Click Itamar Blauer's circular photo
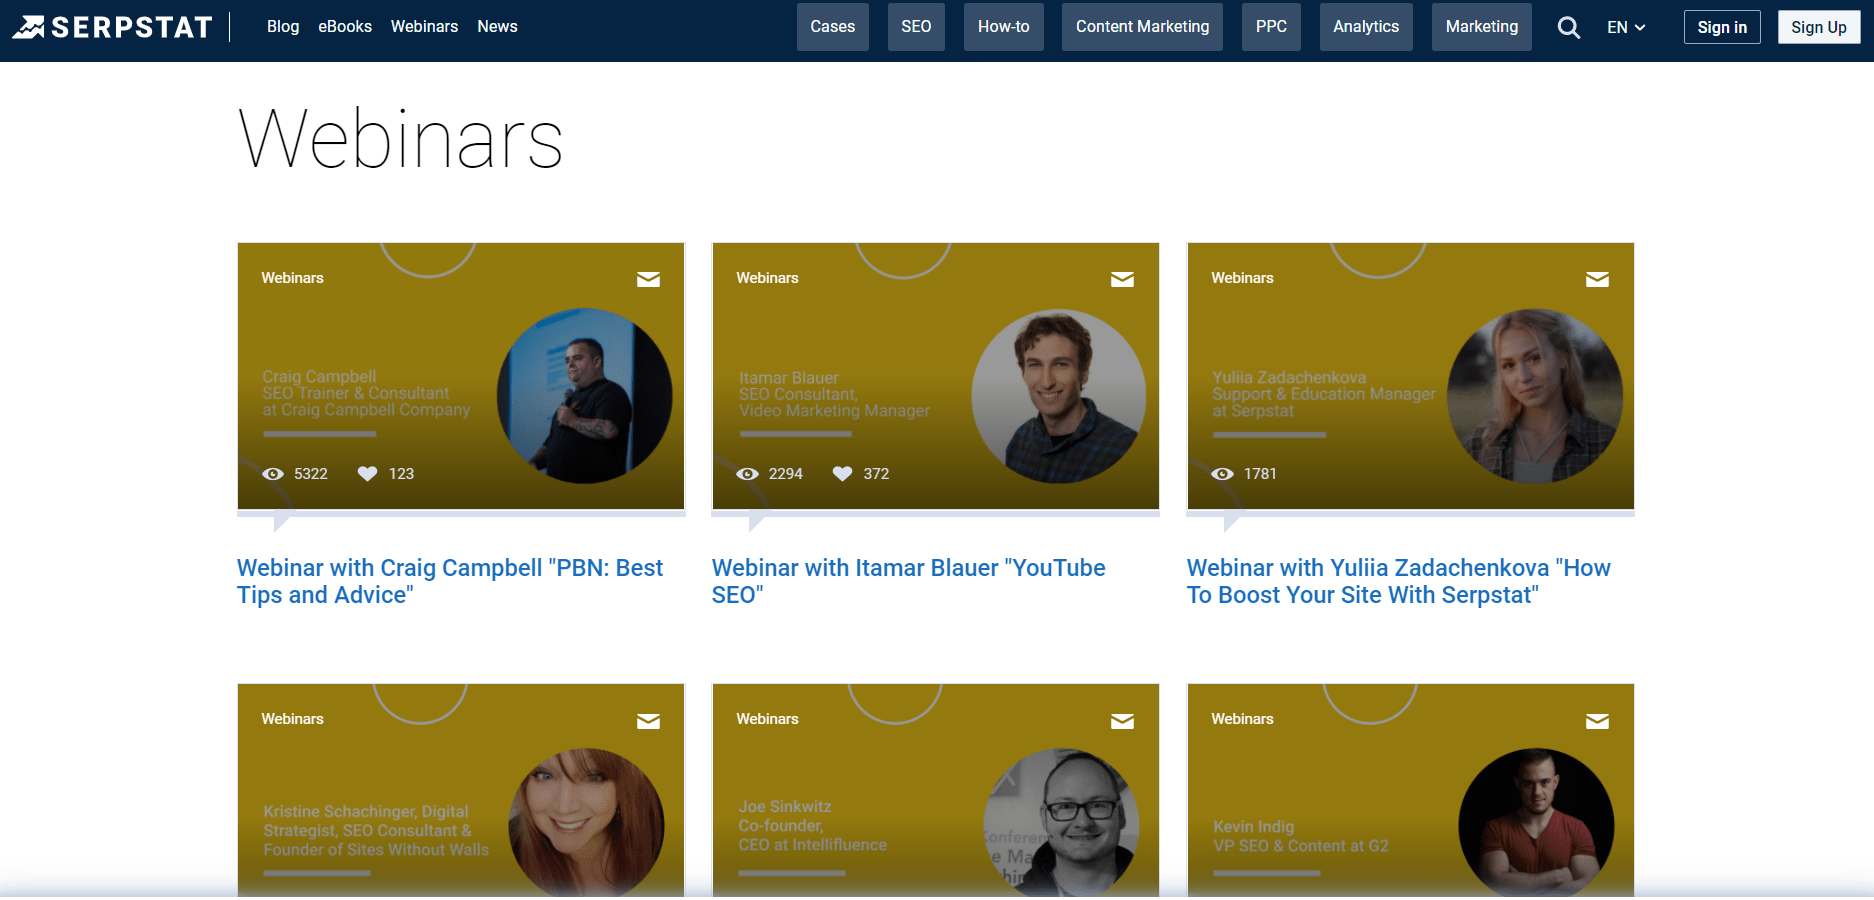Screen dimensions: 1874x900 1059,396
